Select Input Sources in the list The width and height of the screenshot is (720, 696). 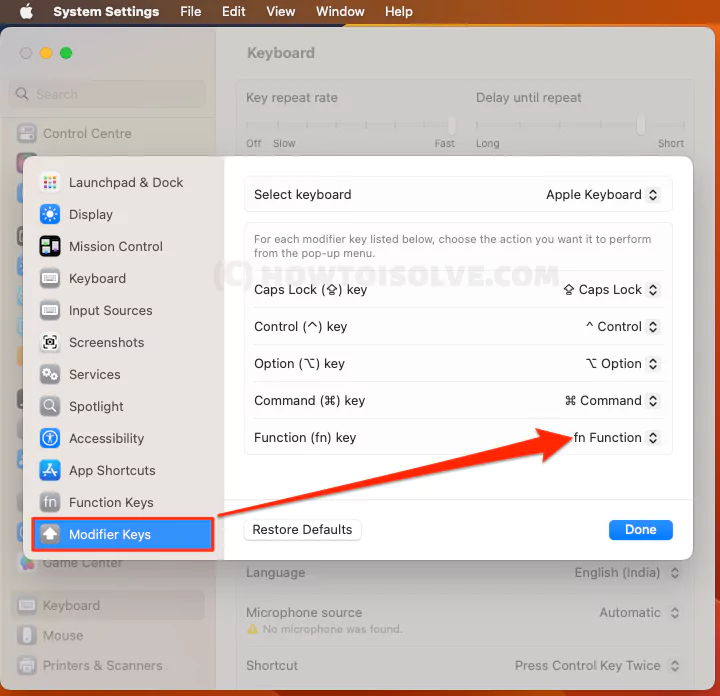[x=123, y=310]
